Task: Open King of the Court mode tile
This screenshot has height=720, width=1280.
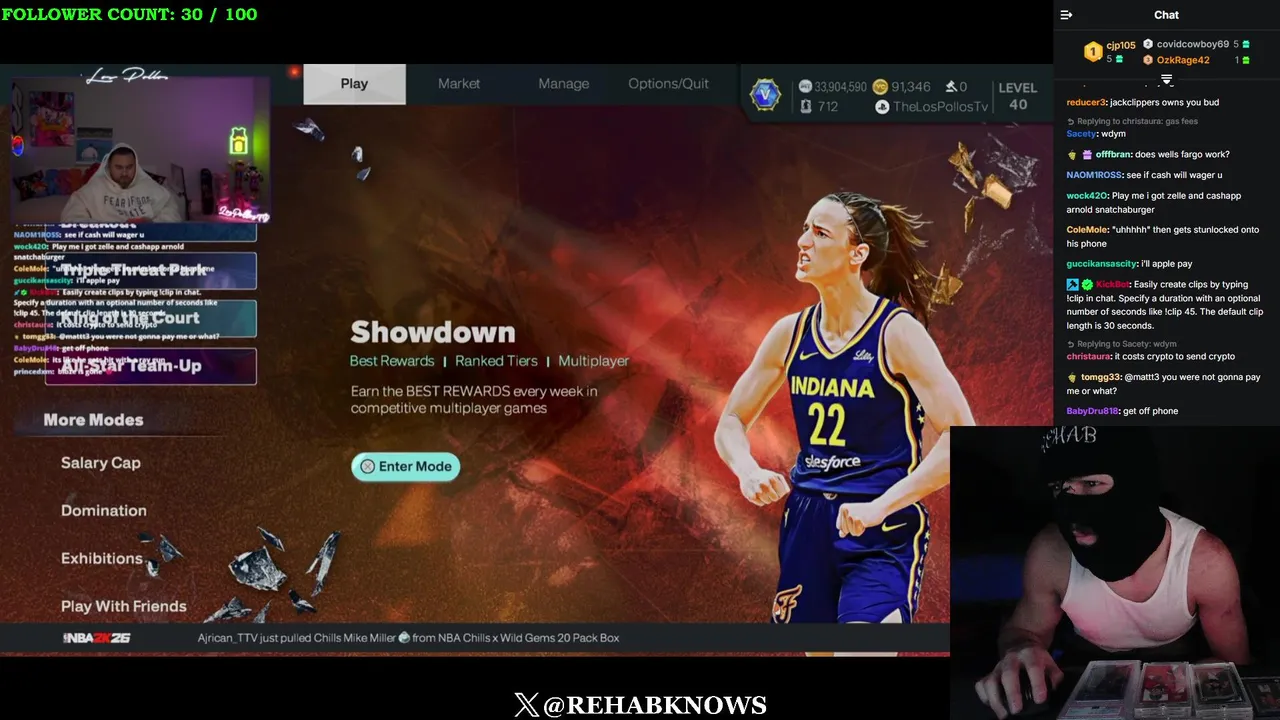Action: tap(150, 318)
